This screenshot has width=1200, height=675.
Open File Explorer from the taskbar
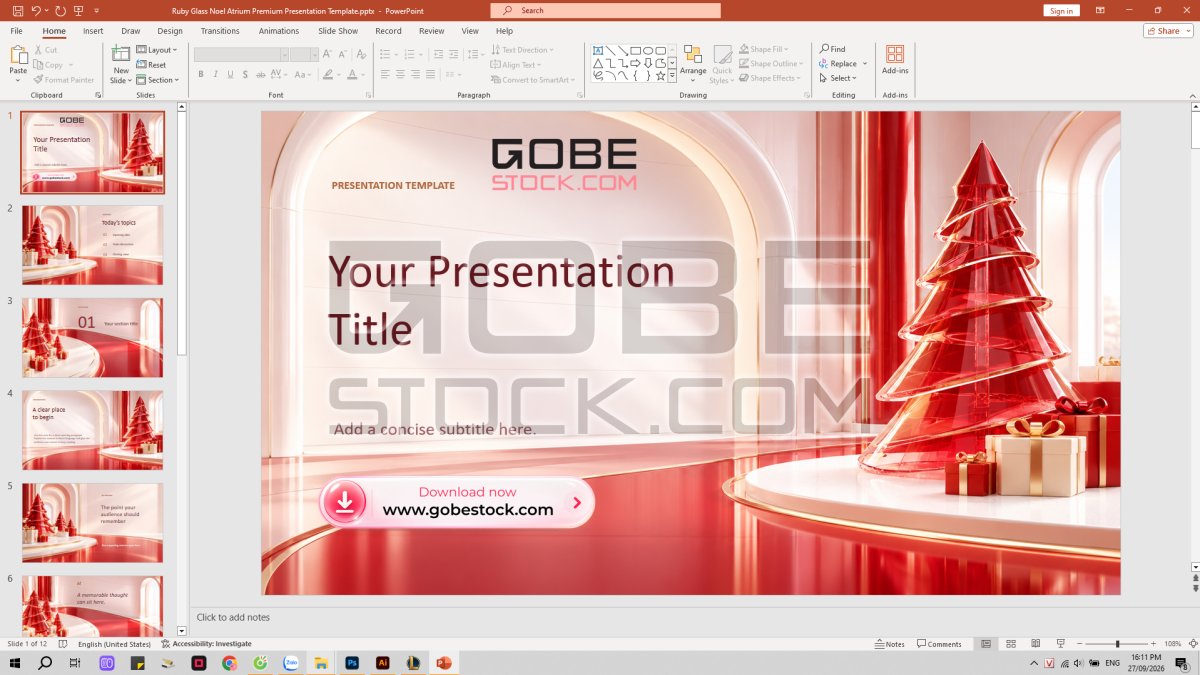coord(321,663)
